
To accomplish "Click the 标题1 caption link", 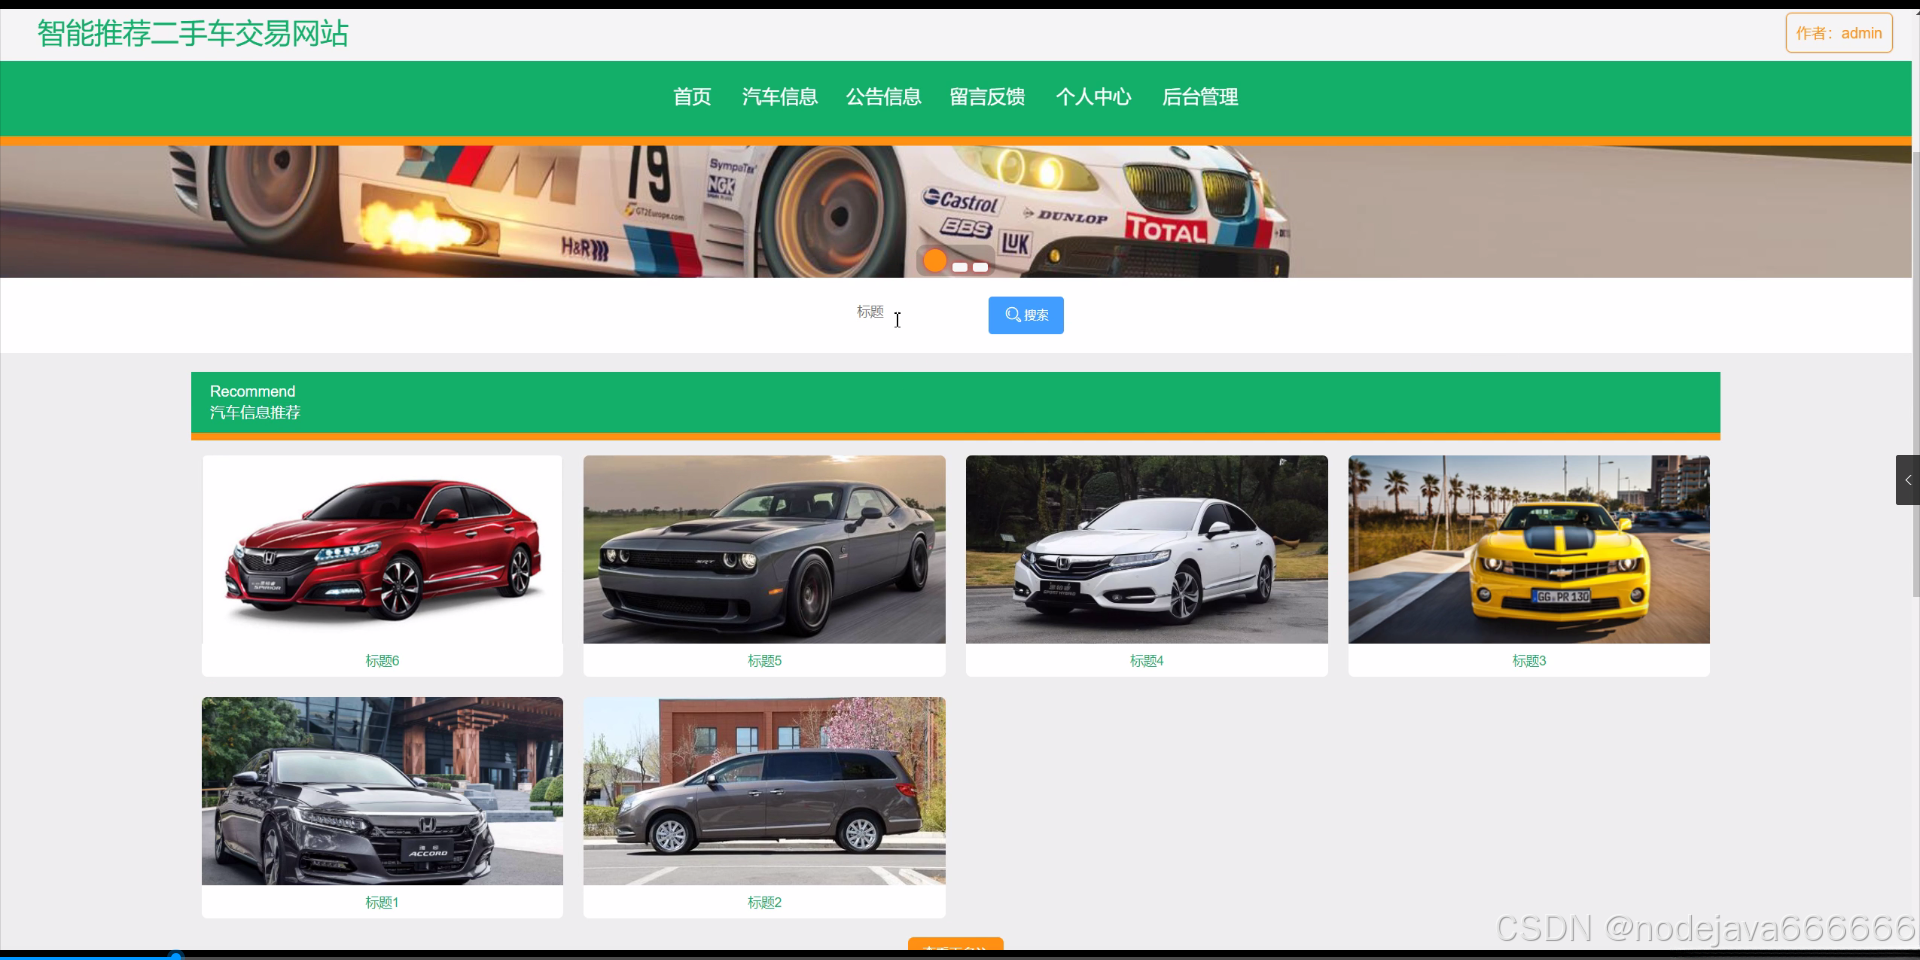I will pyautogui.click(x=382, y=903).
